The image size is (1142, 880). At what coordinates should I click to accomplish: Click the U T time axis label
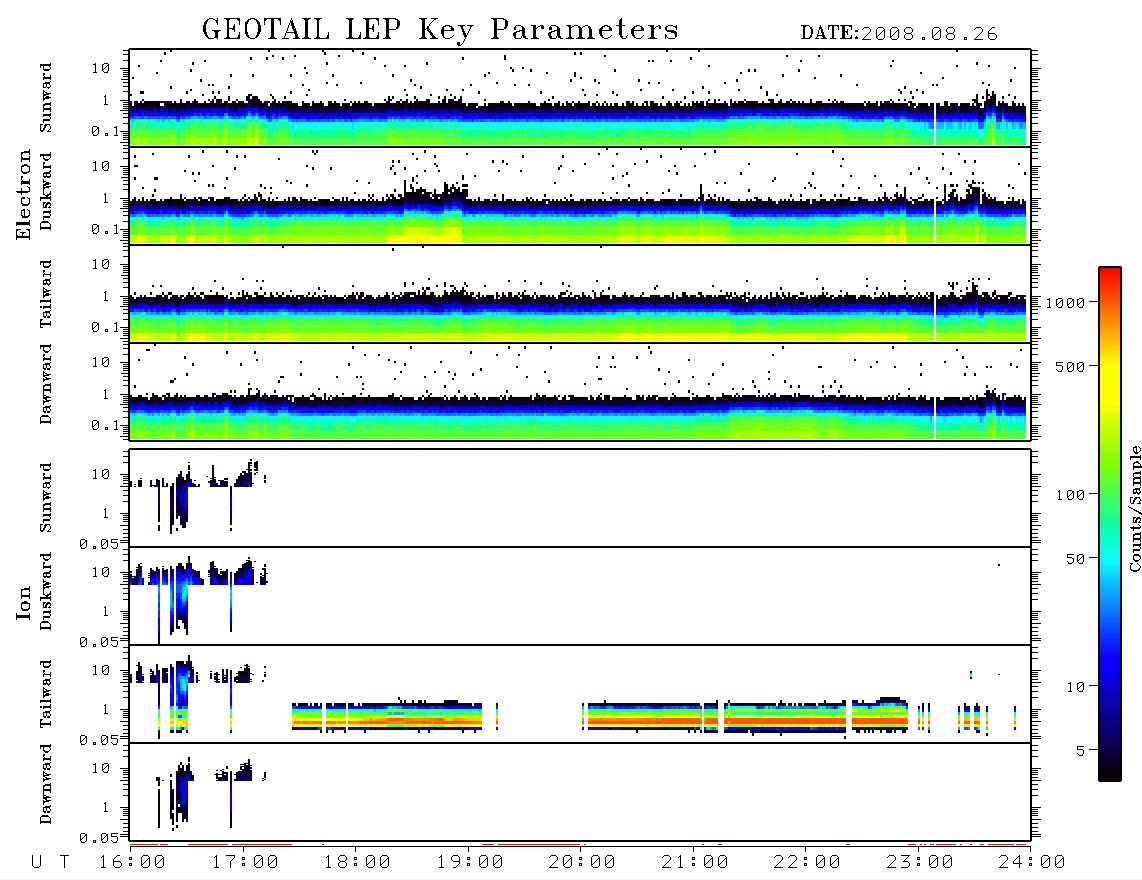tap(50, 863)
